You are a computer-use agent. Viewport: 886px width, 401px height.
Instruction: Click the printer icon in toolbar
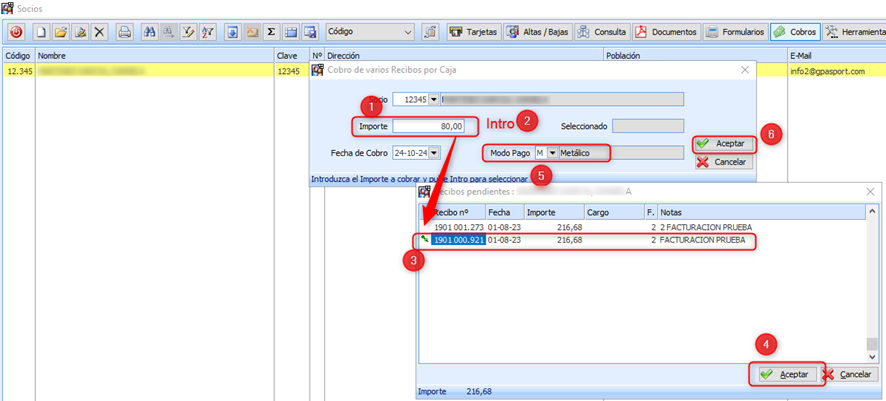tap(125, 32)
